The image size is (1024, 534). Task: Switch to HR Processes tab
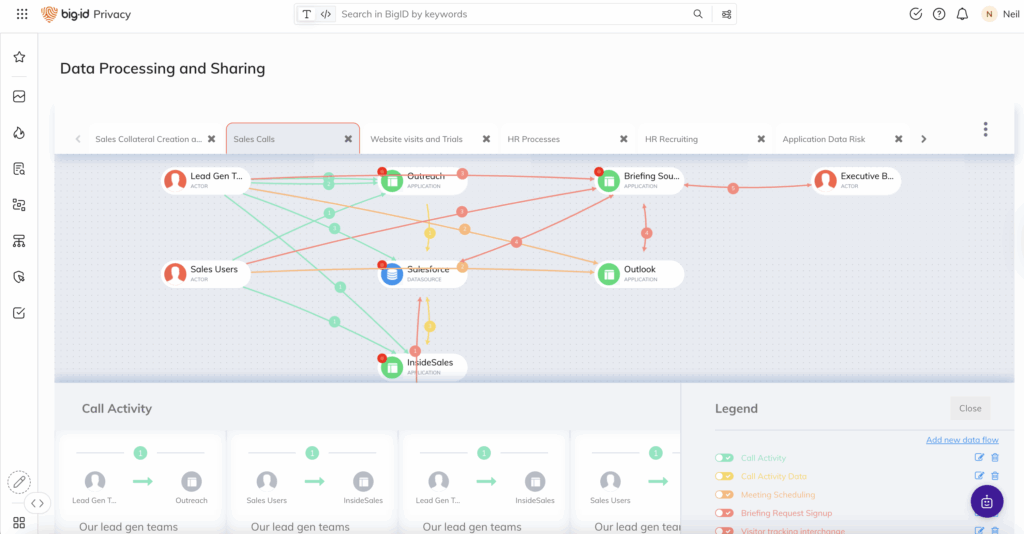click(534, 138)
